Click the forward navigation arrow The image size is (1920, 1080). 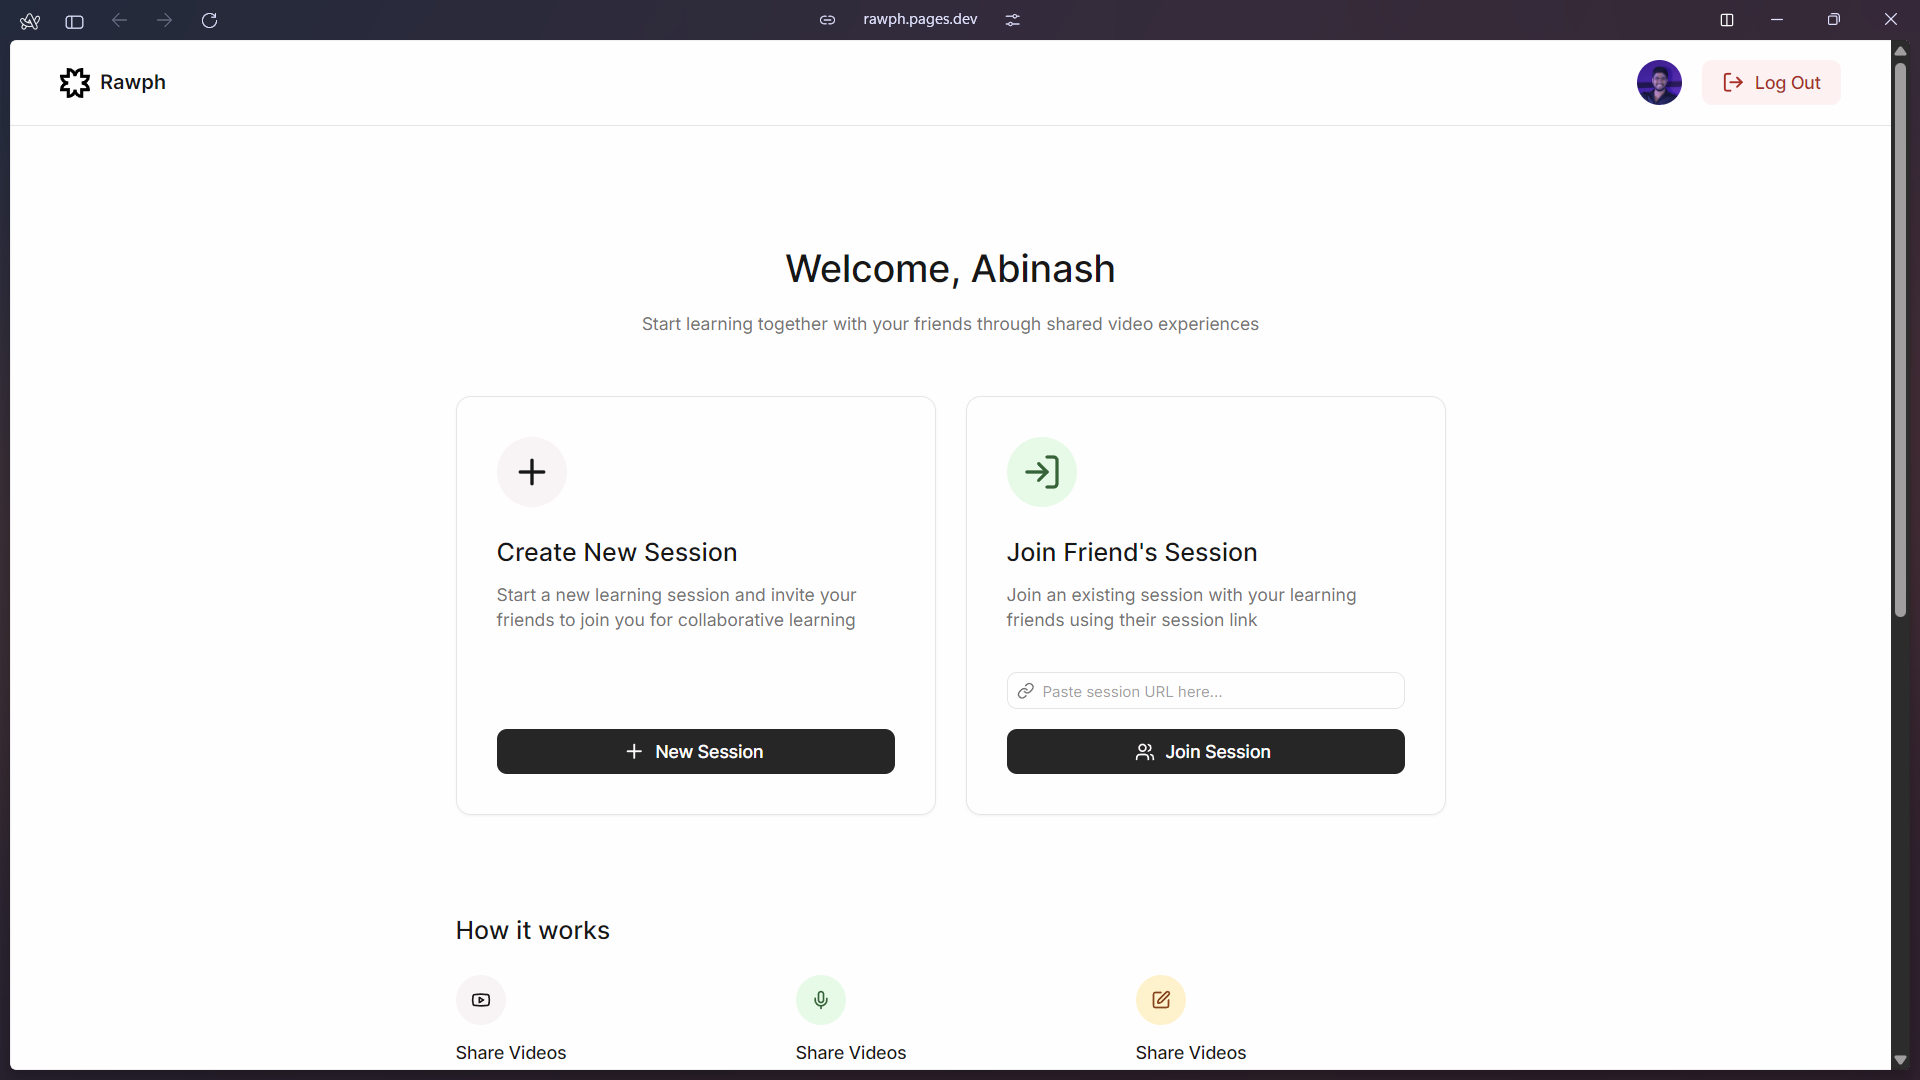point(164,19)
